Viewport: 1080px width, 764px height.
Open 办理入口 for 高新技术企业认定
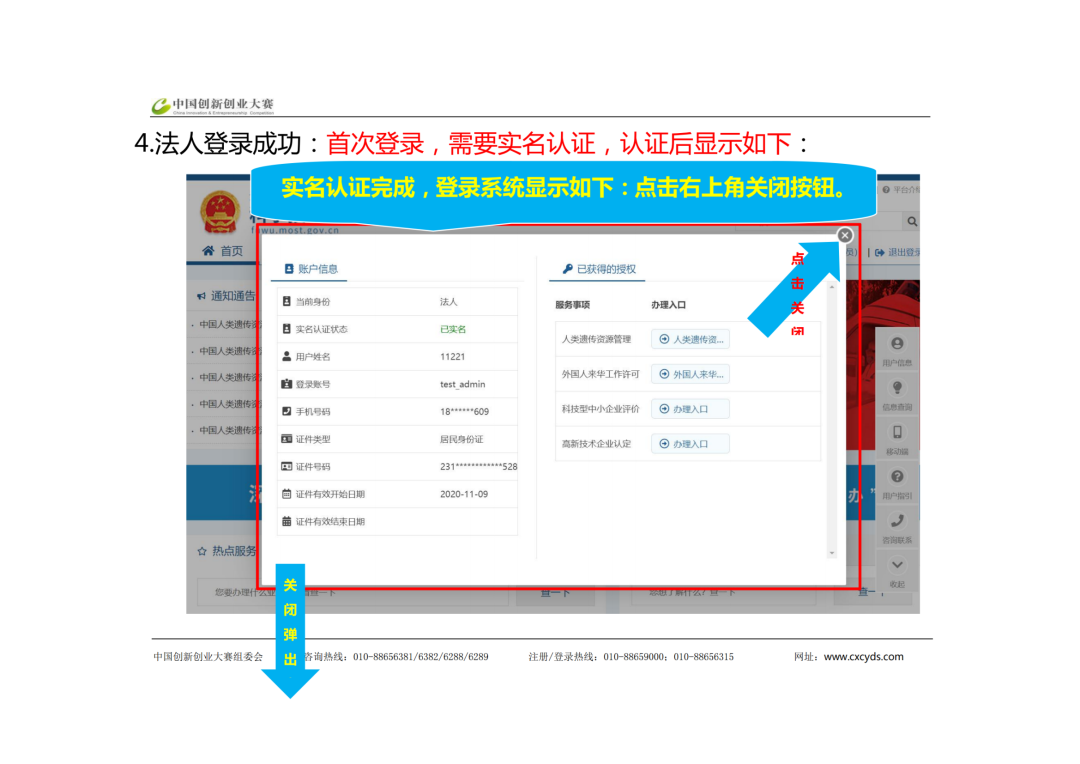tap(690, 443)
